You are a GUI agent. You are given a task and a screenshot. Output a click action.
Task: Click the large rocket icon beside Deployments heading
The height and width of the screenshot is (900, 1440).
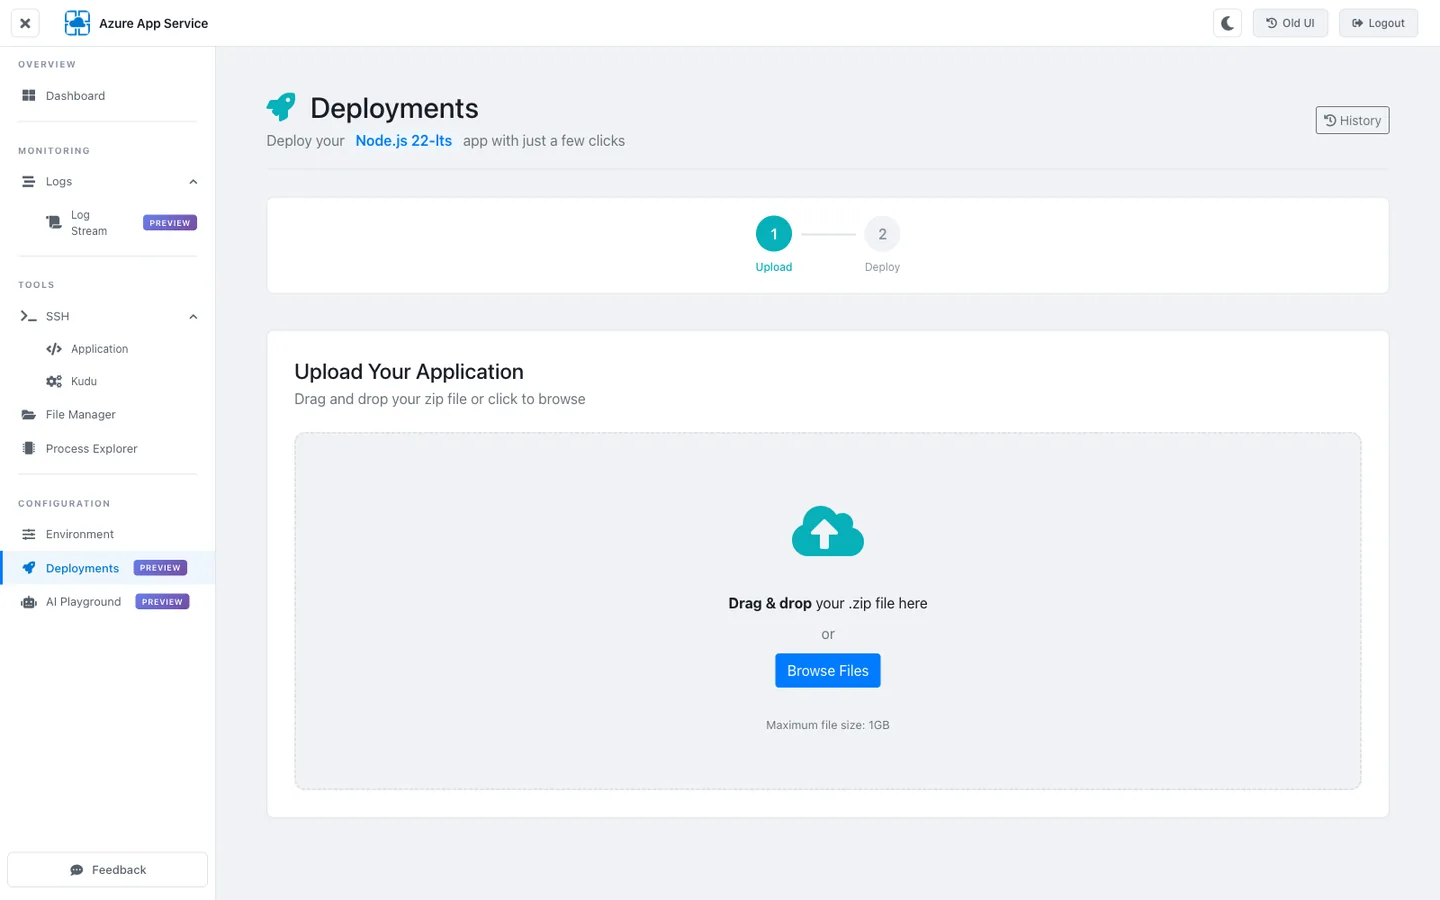click(x=281, y=106)
